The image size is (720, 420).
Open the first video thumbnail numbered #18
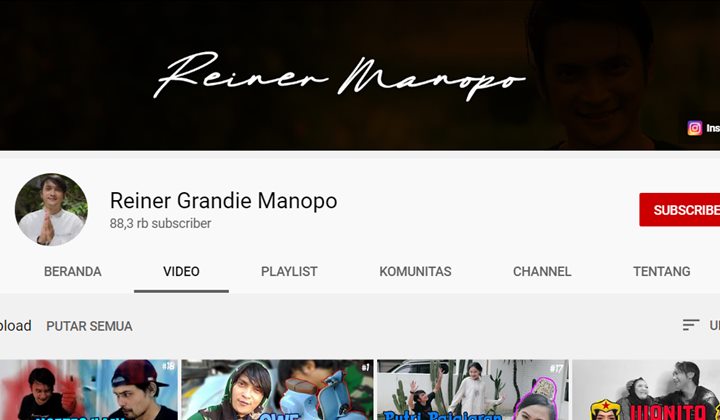[x=88, y=390]
